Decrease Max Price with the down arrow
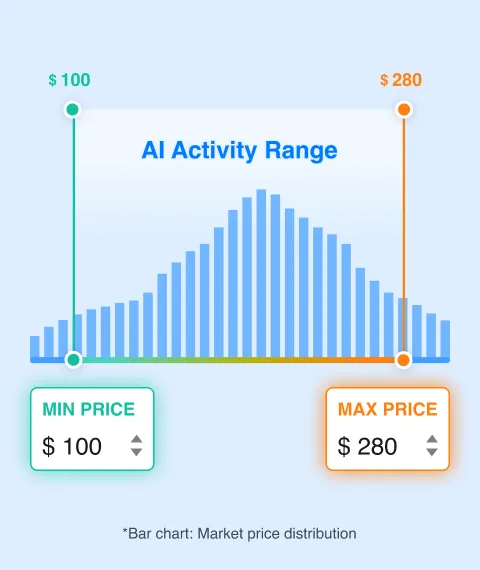The width and height of the screenshot is (480, 570). tap(432, 452)
